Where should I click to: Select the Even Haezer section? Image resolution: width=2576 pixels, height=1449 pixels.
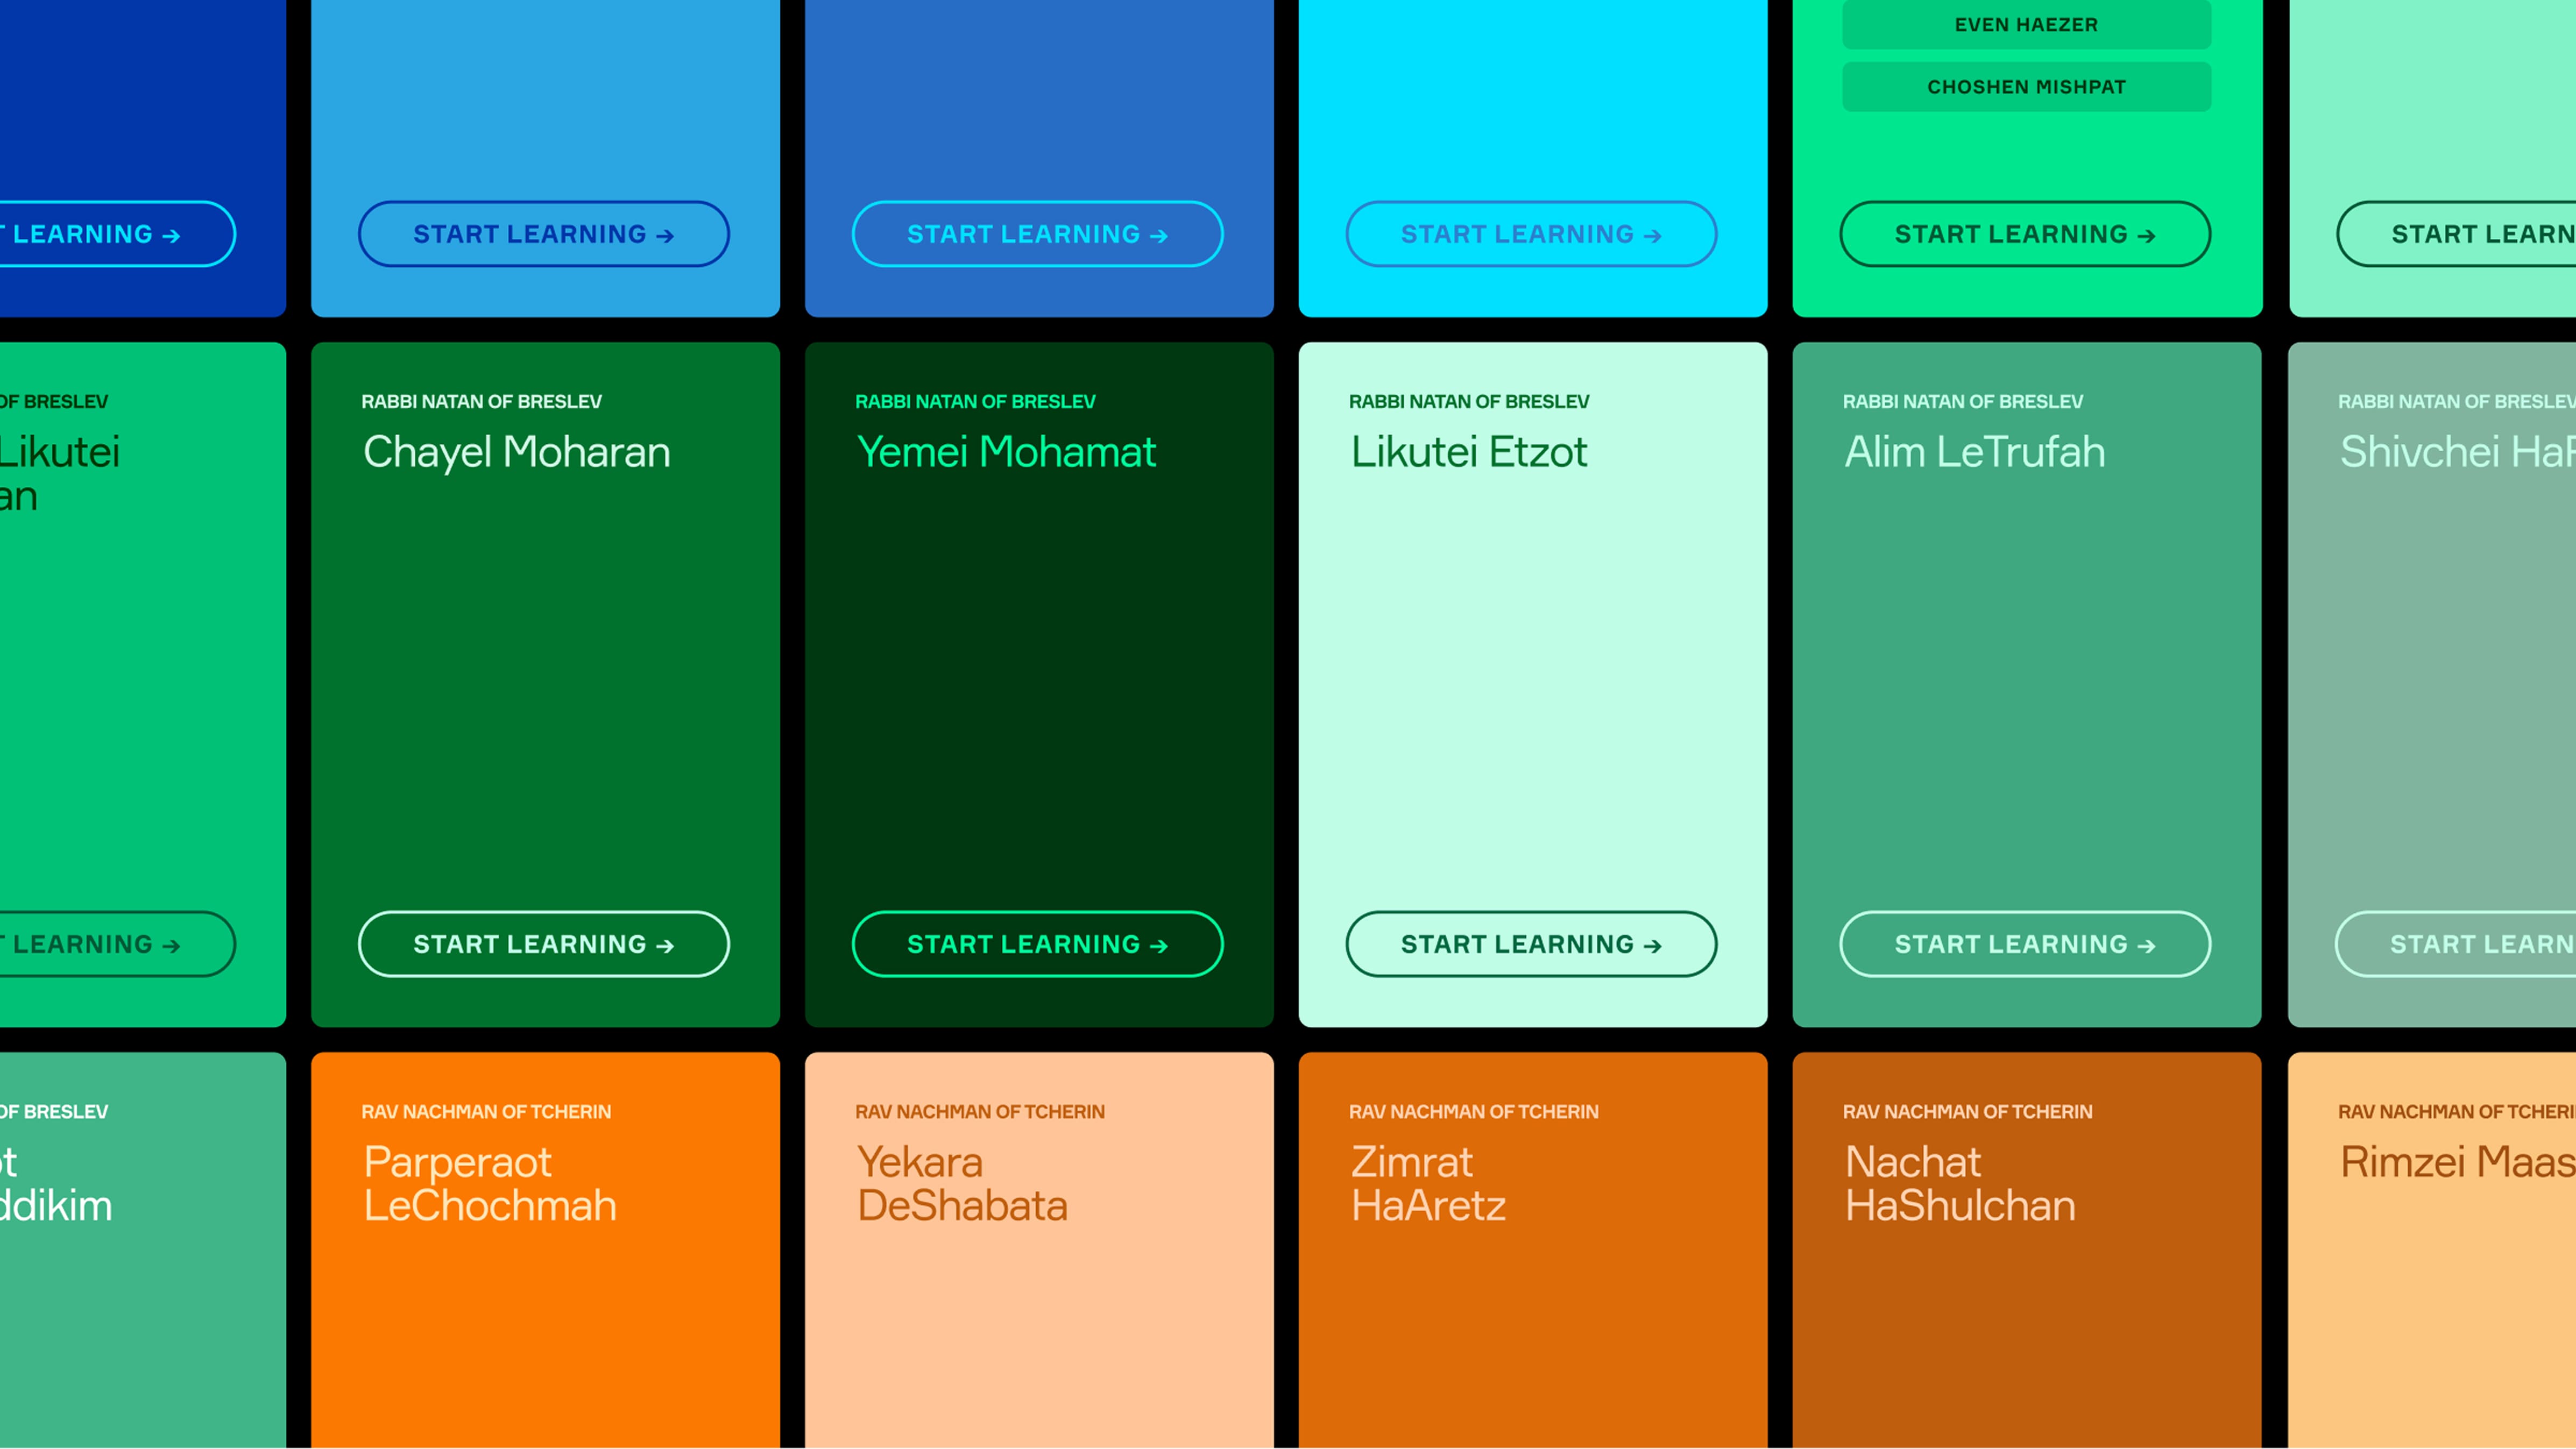[x=2026, y=25]
